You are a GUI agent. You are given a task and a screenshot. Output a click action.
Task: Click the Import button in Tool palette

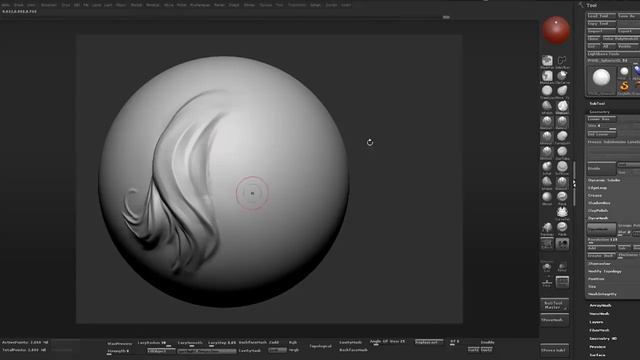coord(601,31)
